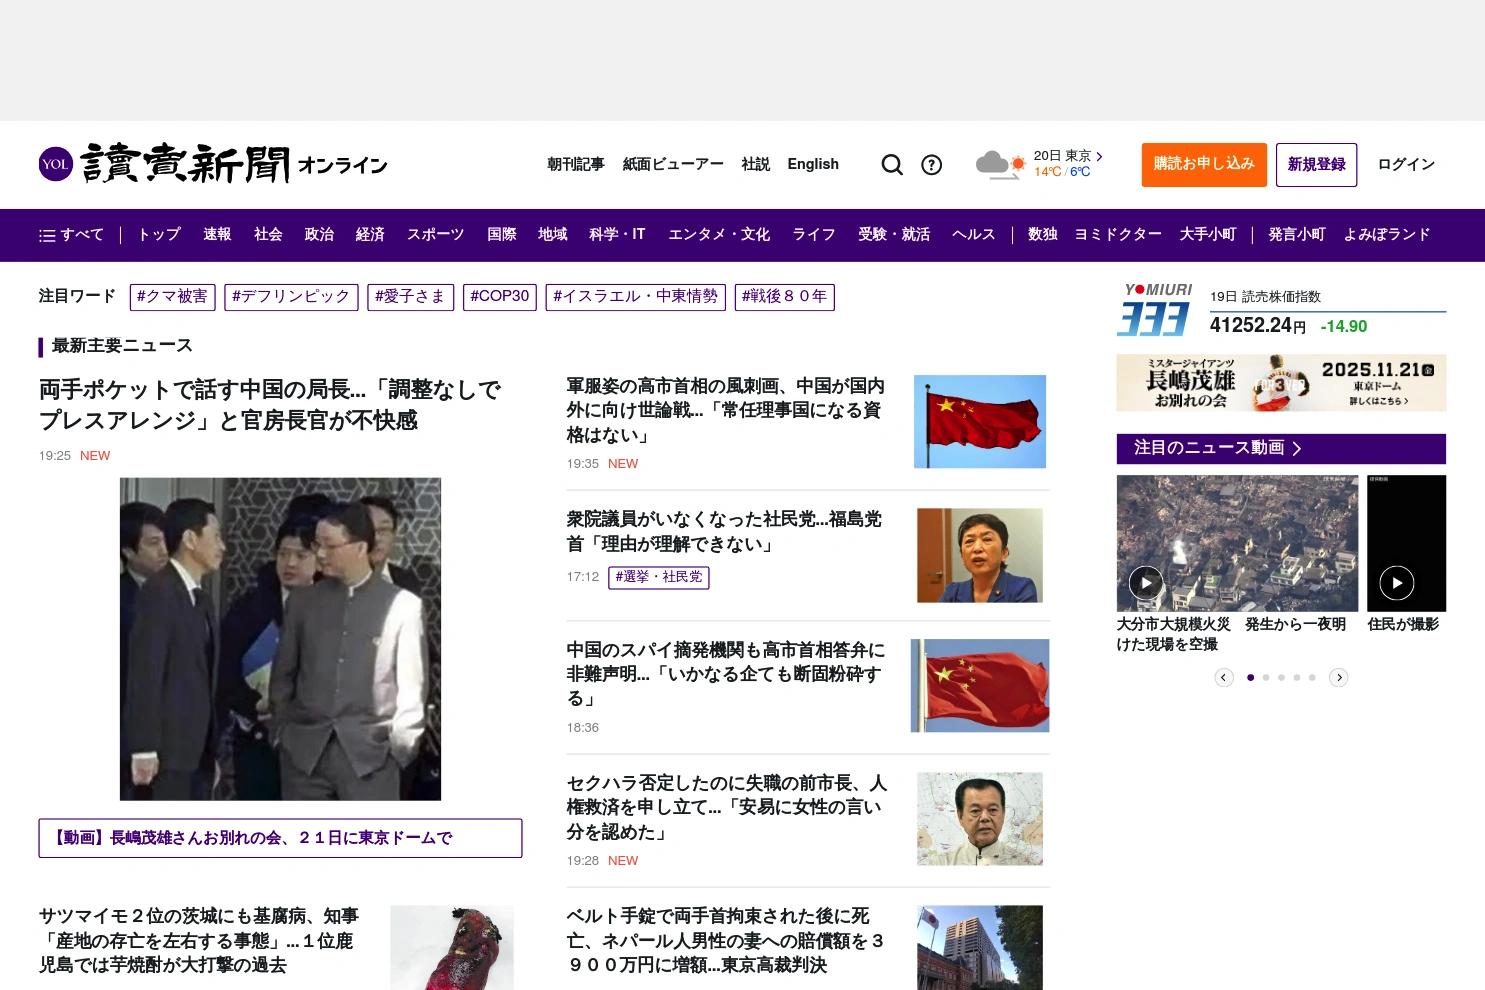Open main photo of officials talking
This screenshot has height=990, width=1485.
tap(280, 639)
